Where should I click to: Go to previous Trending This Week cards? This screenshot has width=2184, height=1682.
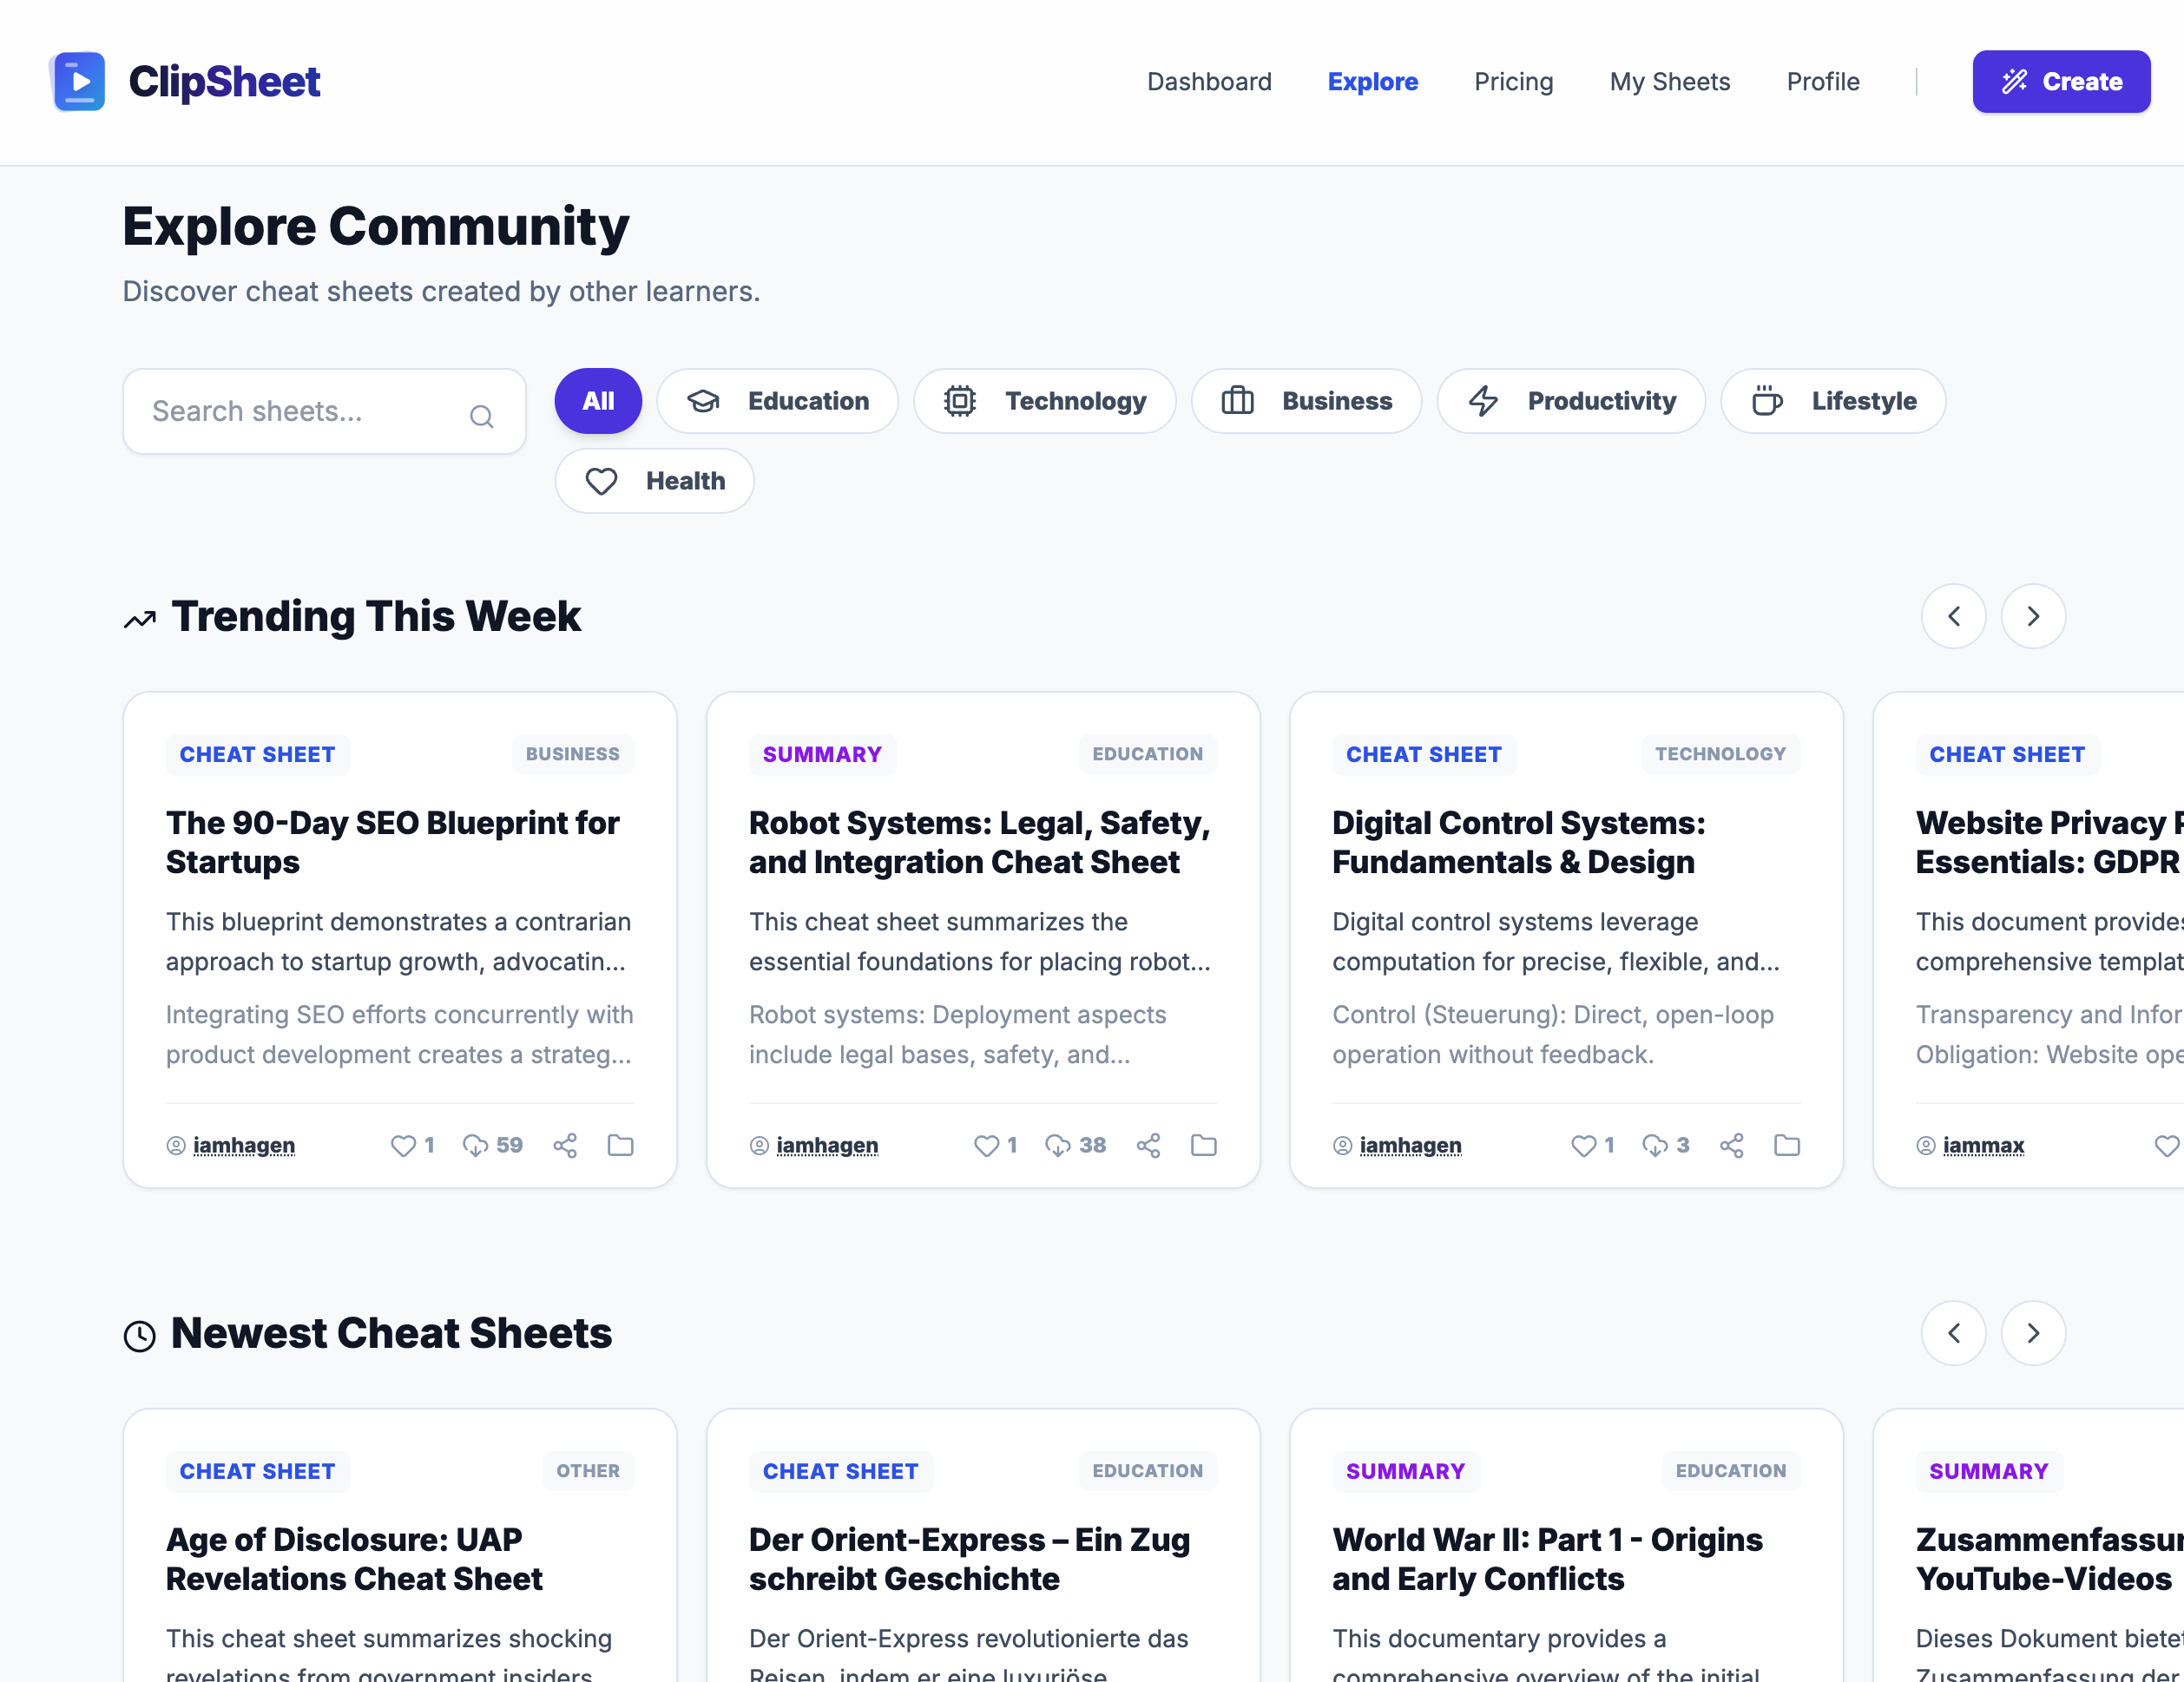coord(1953,616)
